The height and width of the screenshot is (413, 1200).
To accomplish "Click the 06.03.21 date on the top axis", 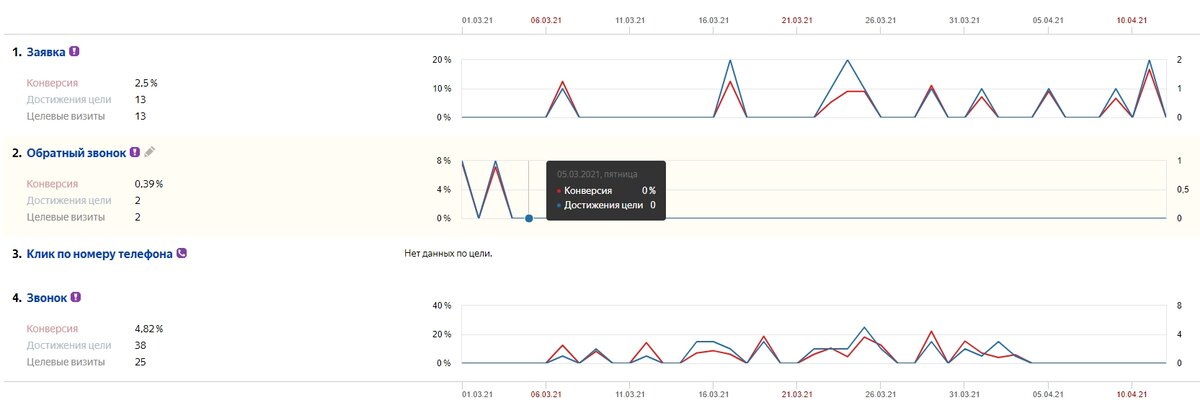I will 546,20.
